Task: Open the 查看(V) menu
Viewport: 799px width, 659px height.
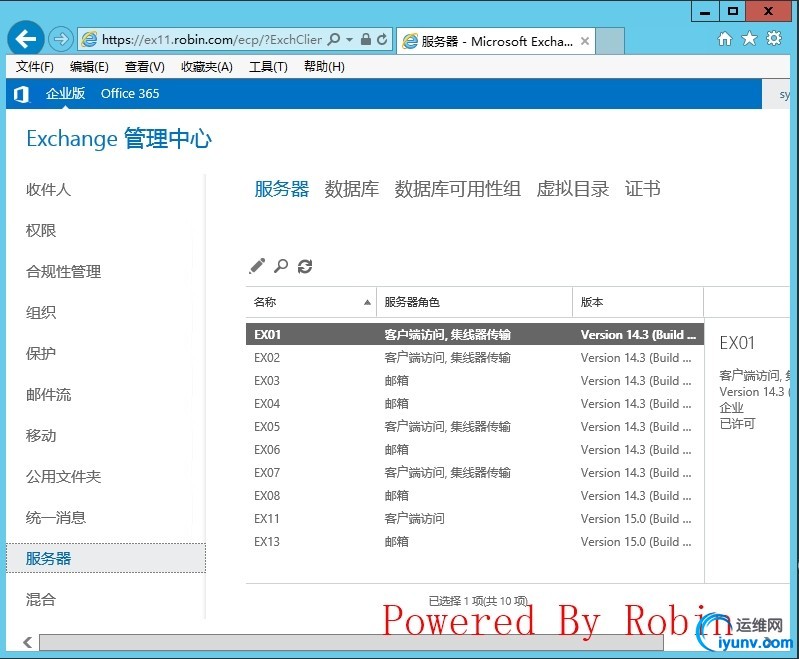Action: click(145, 67)
